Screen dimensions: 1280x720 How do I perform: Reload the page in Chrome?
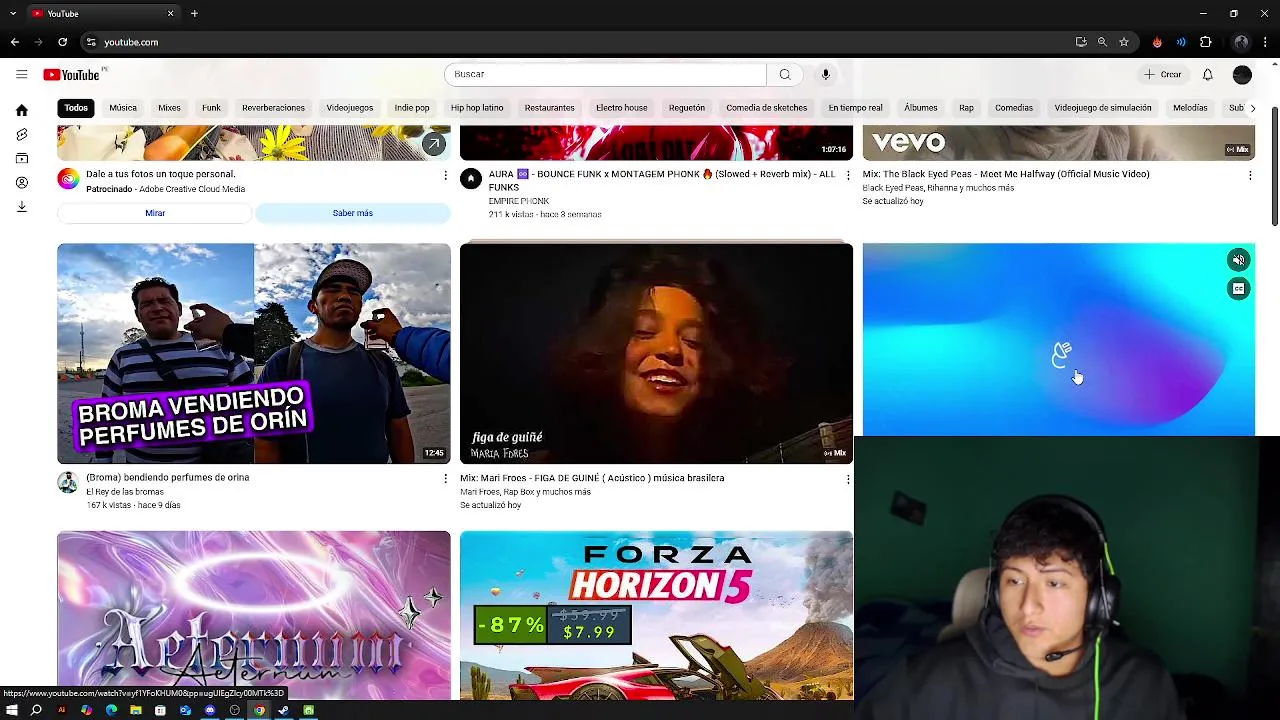pyautogui.click(x=62, y=42)
